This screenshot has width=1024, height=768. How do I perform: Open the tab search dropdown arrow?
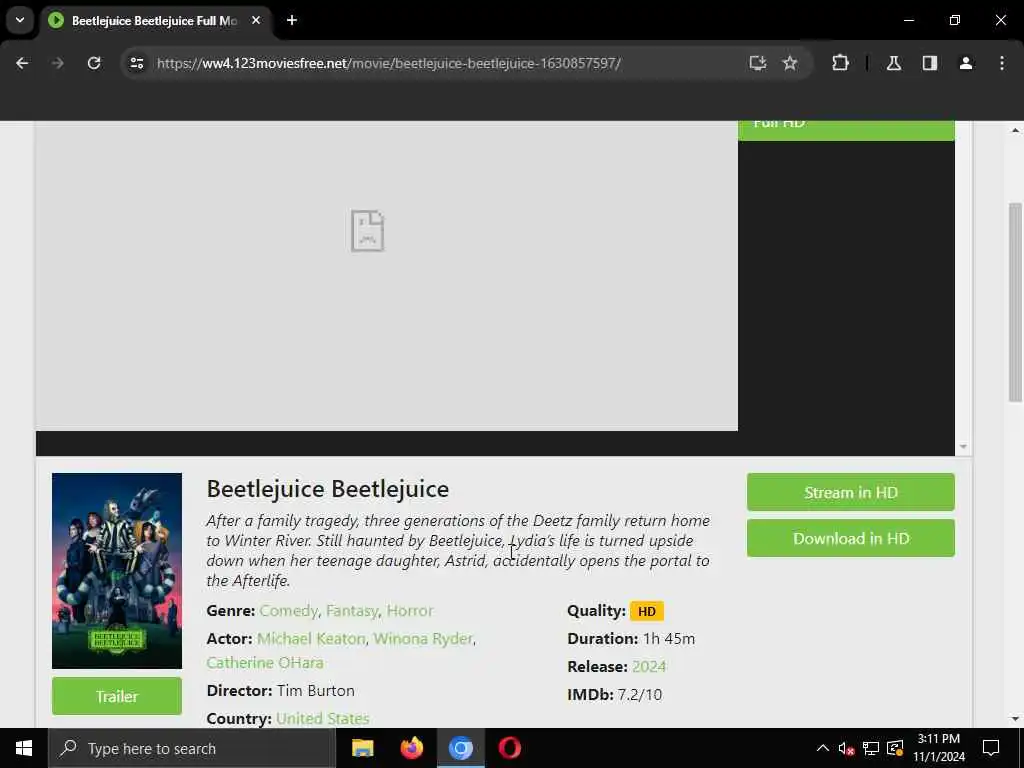[20, 20]
